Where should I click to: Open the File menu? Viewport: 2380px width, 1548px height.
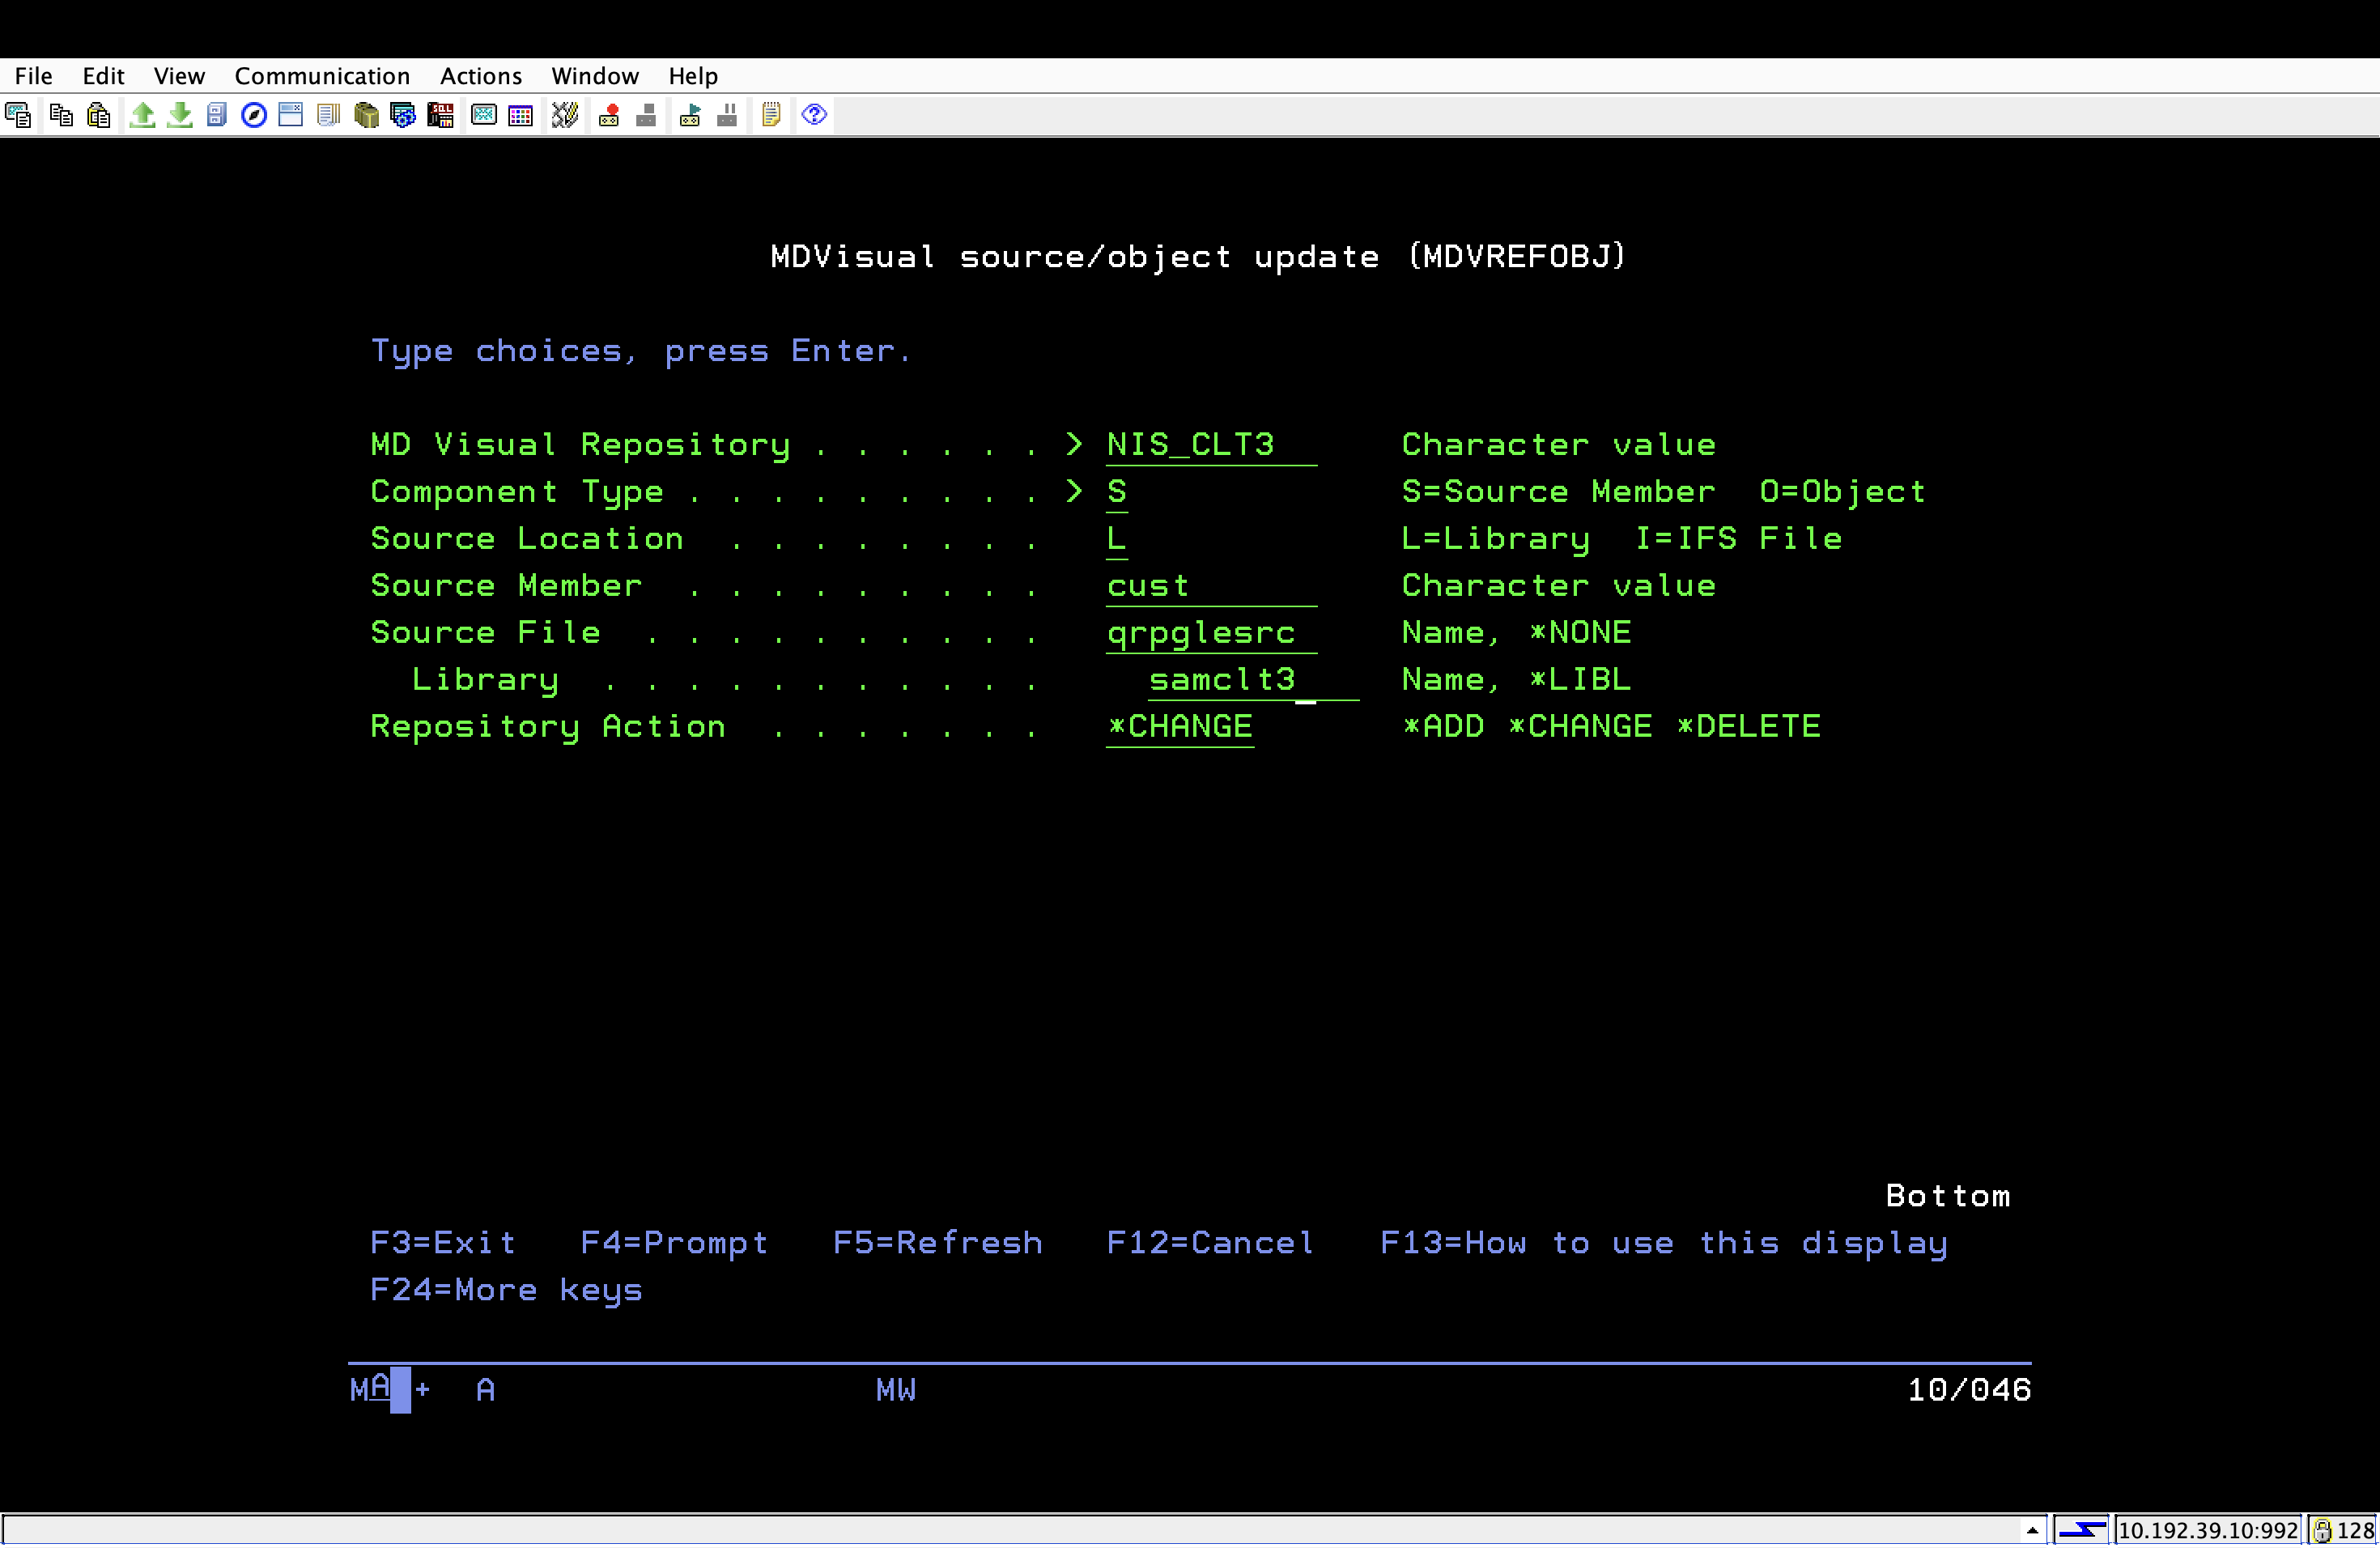point(33,76)
